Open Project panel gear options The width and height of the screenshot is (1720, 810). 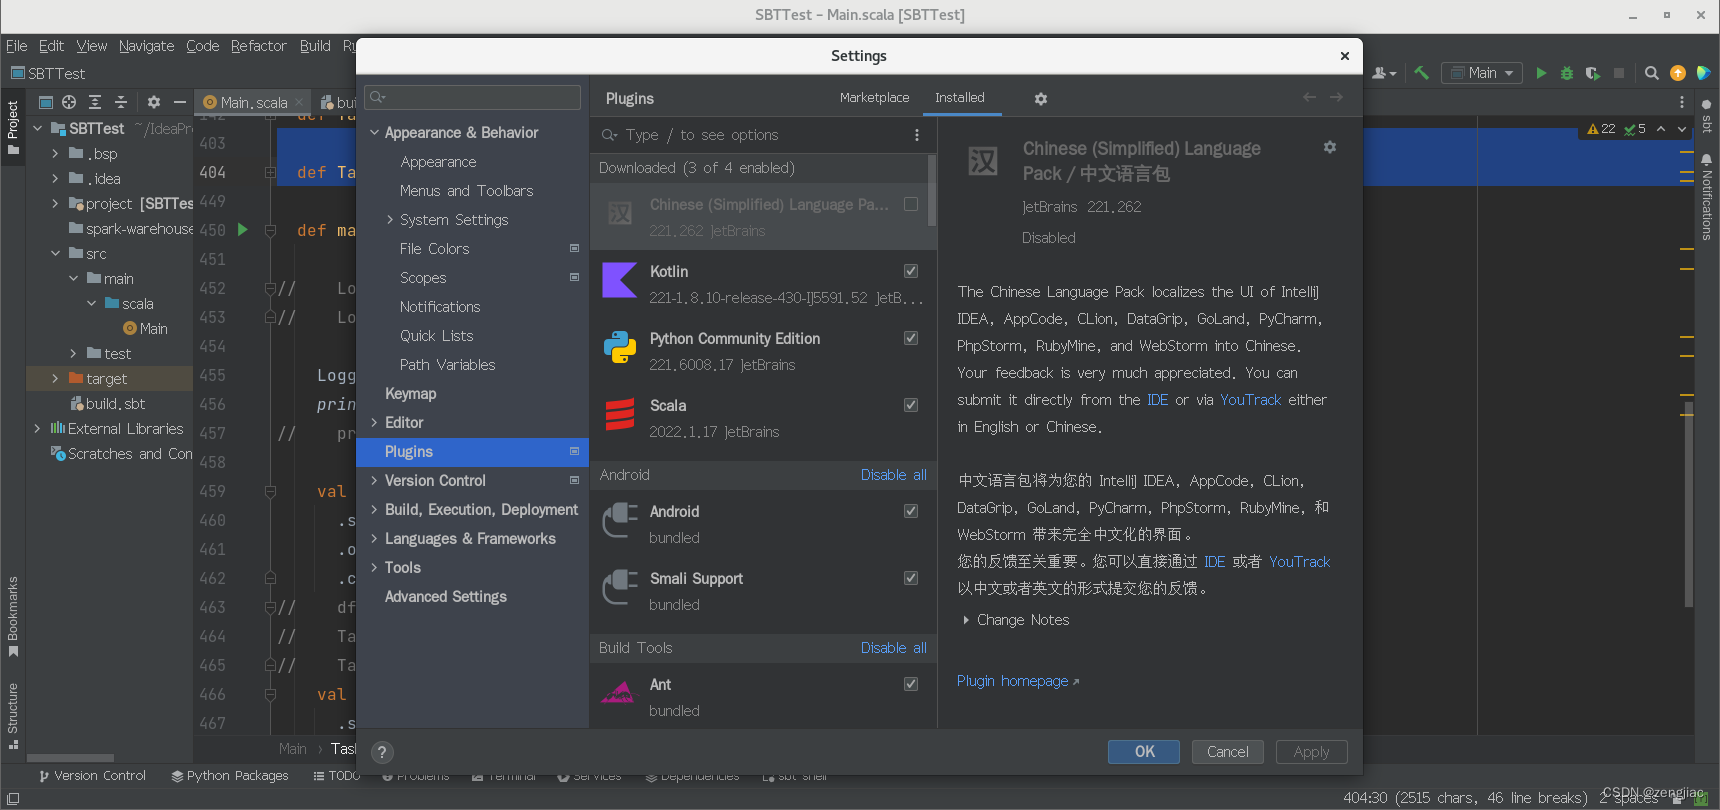(153, 102)
